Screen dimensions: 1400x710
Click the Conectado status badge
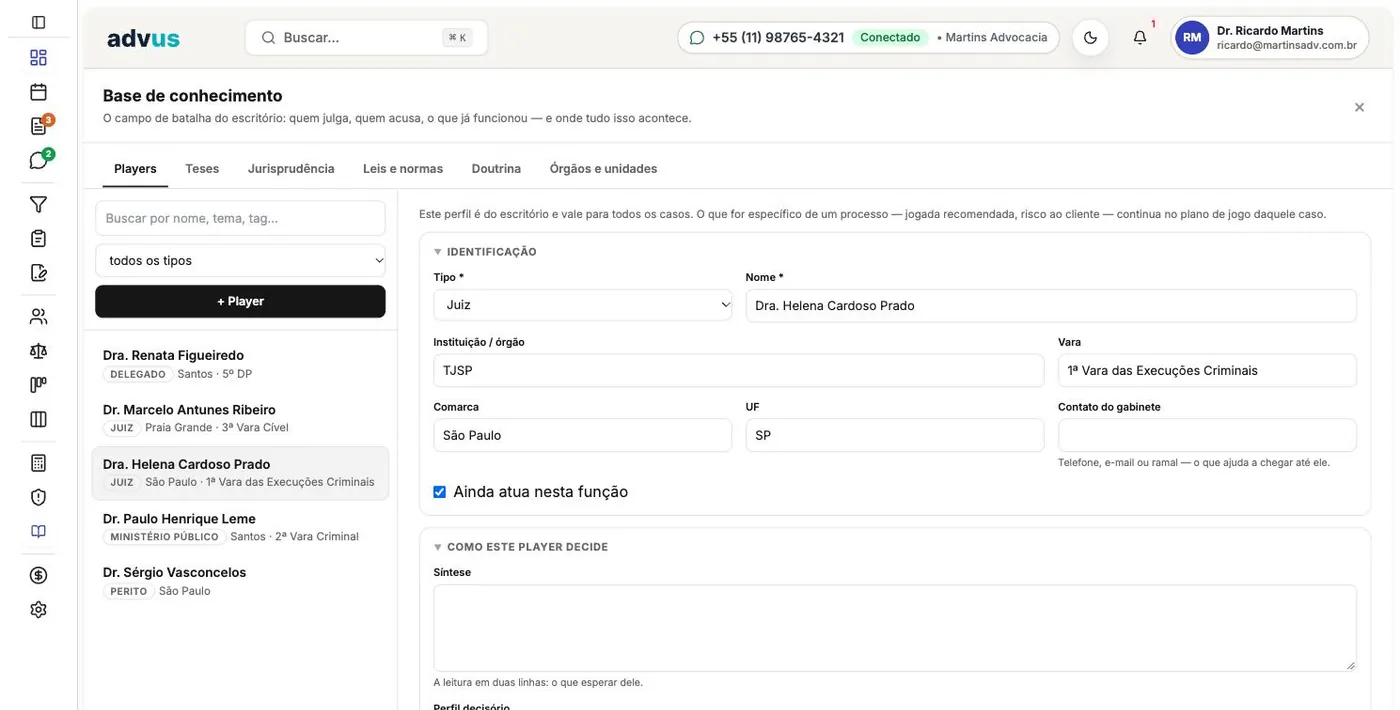click(x=890, y=38)
